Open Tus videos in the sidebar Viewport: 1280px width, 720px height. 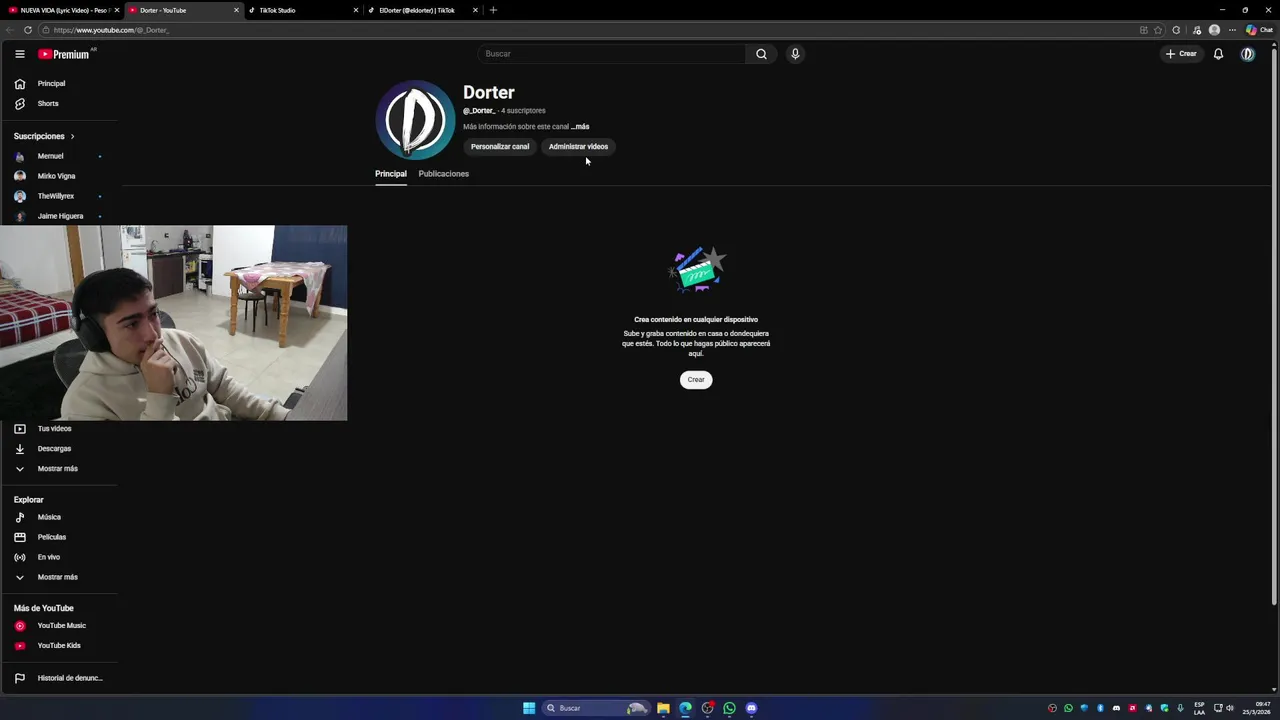(60, 429)
